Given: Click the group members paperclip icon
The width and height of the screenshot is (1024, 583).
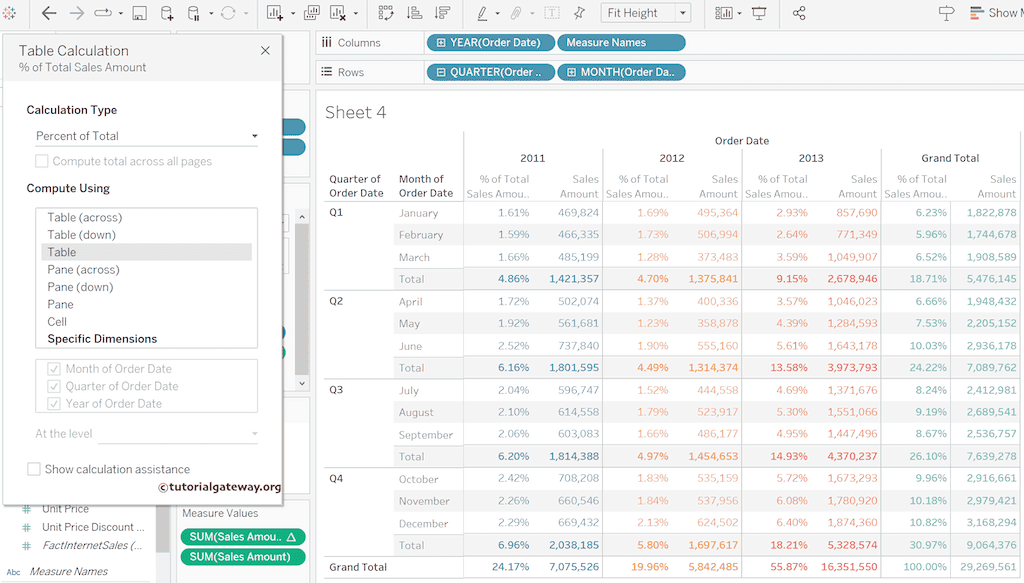Looking at the screenshot, I should point(517,13).
